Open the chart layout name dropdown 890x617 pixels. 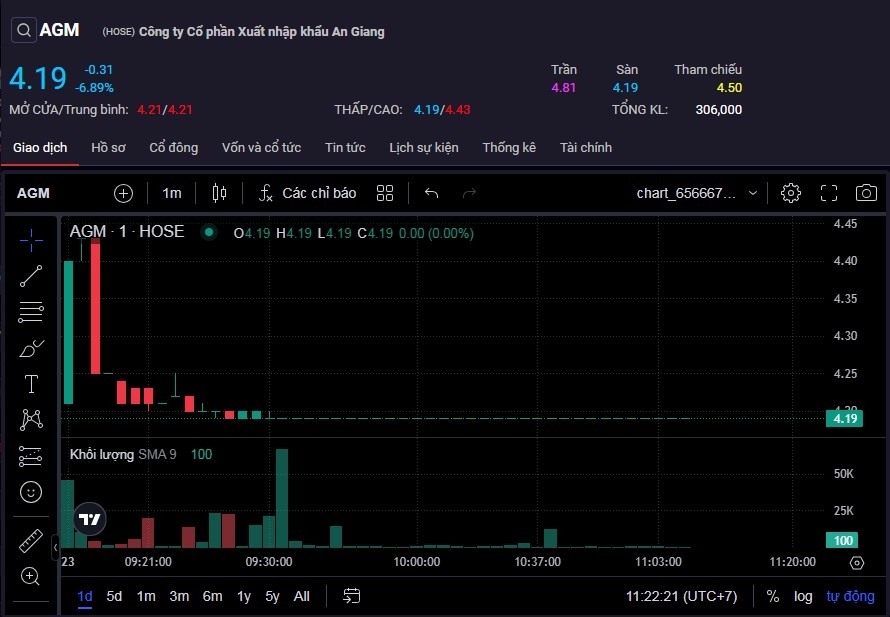697,193
